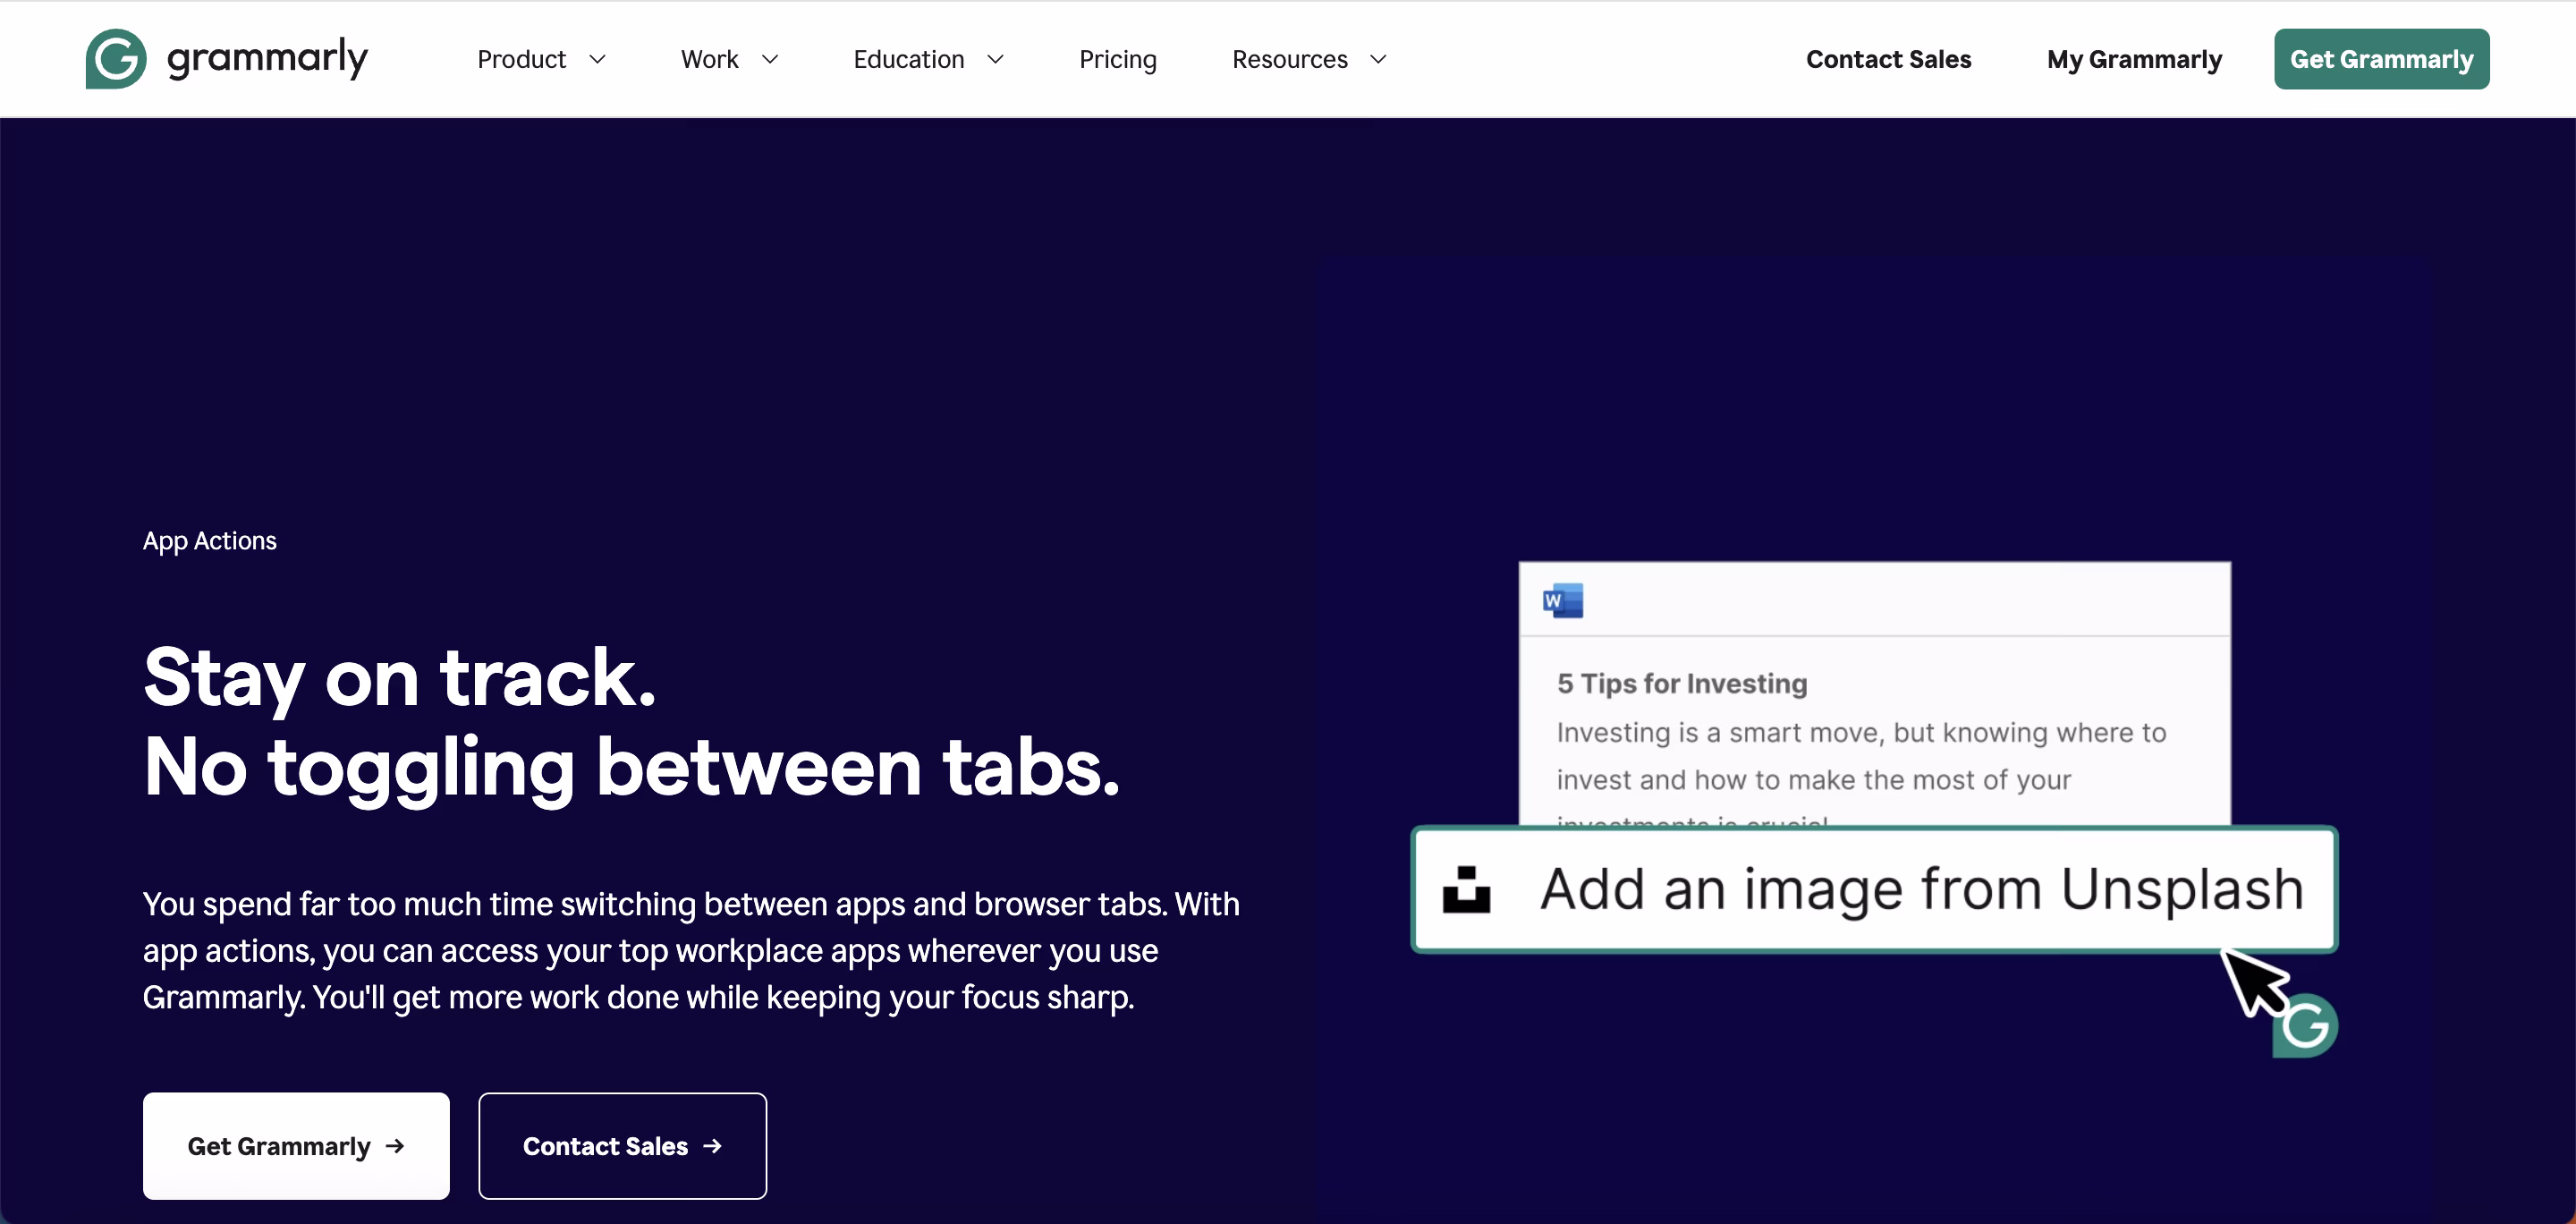Viewport: 2576px width, 1224px height.
Task: Click the Unsplash logo icon
Action: (1466, 889)
